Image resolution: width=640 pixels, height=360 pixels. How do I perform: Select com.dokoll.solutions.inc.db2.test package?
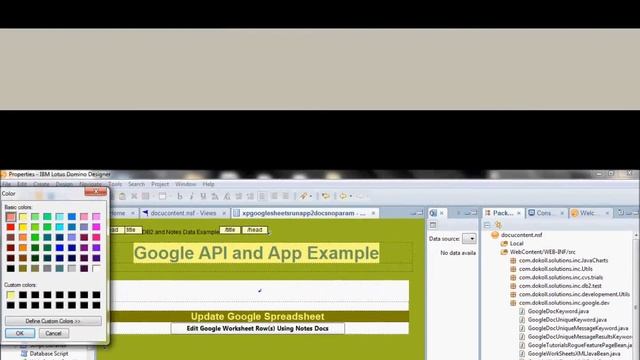(x=560, y=286)
